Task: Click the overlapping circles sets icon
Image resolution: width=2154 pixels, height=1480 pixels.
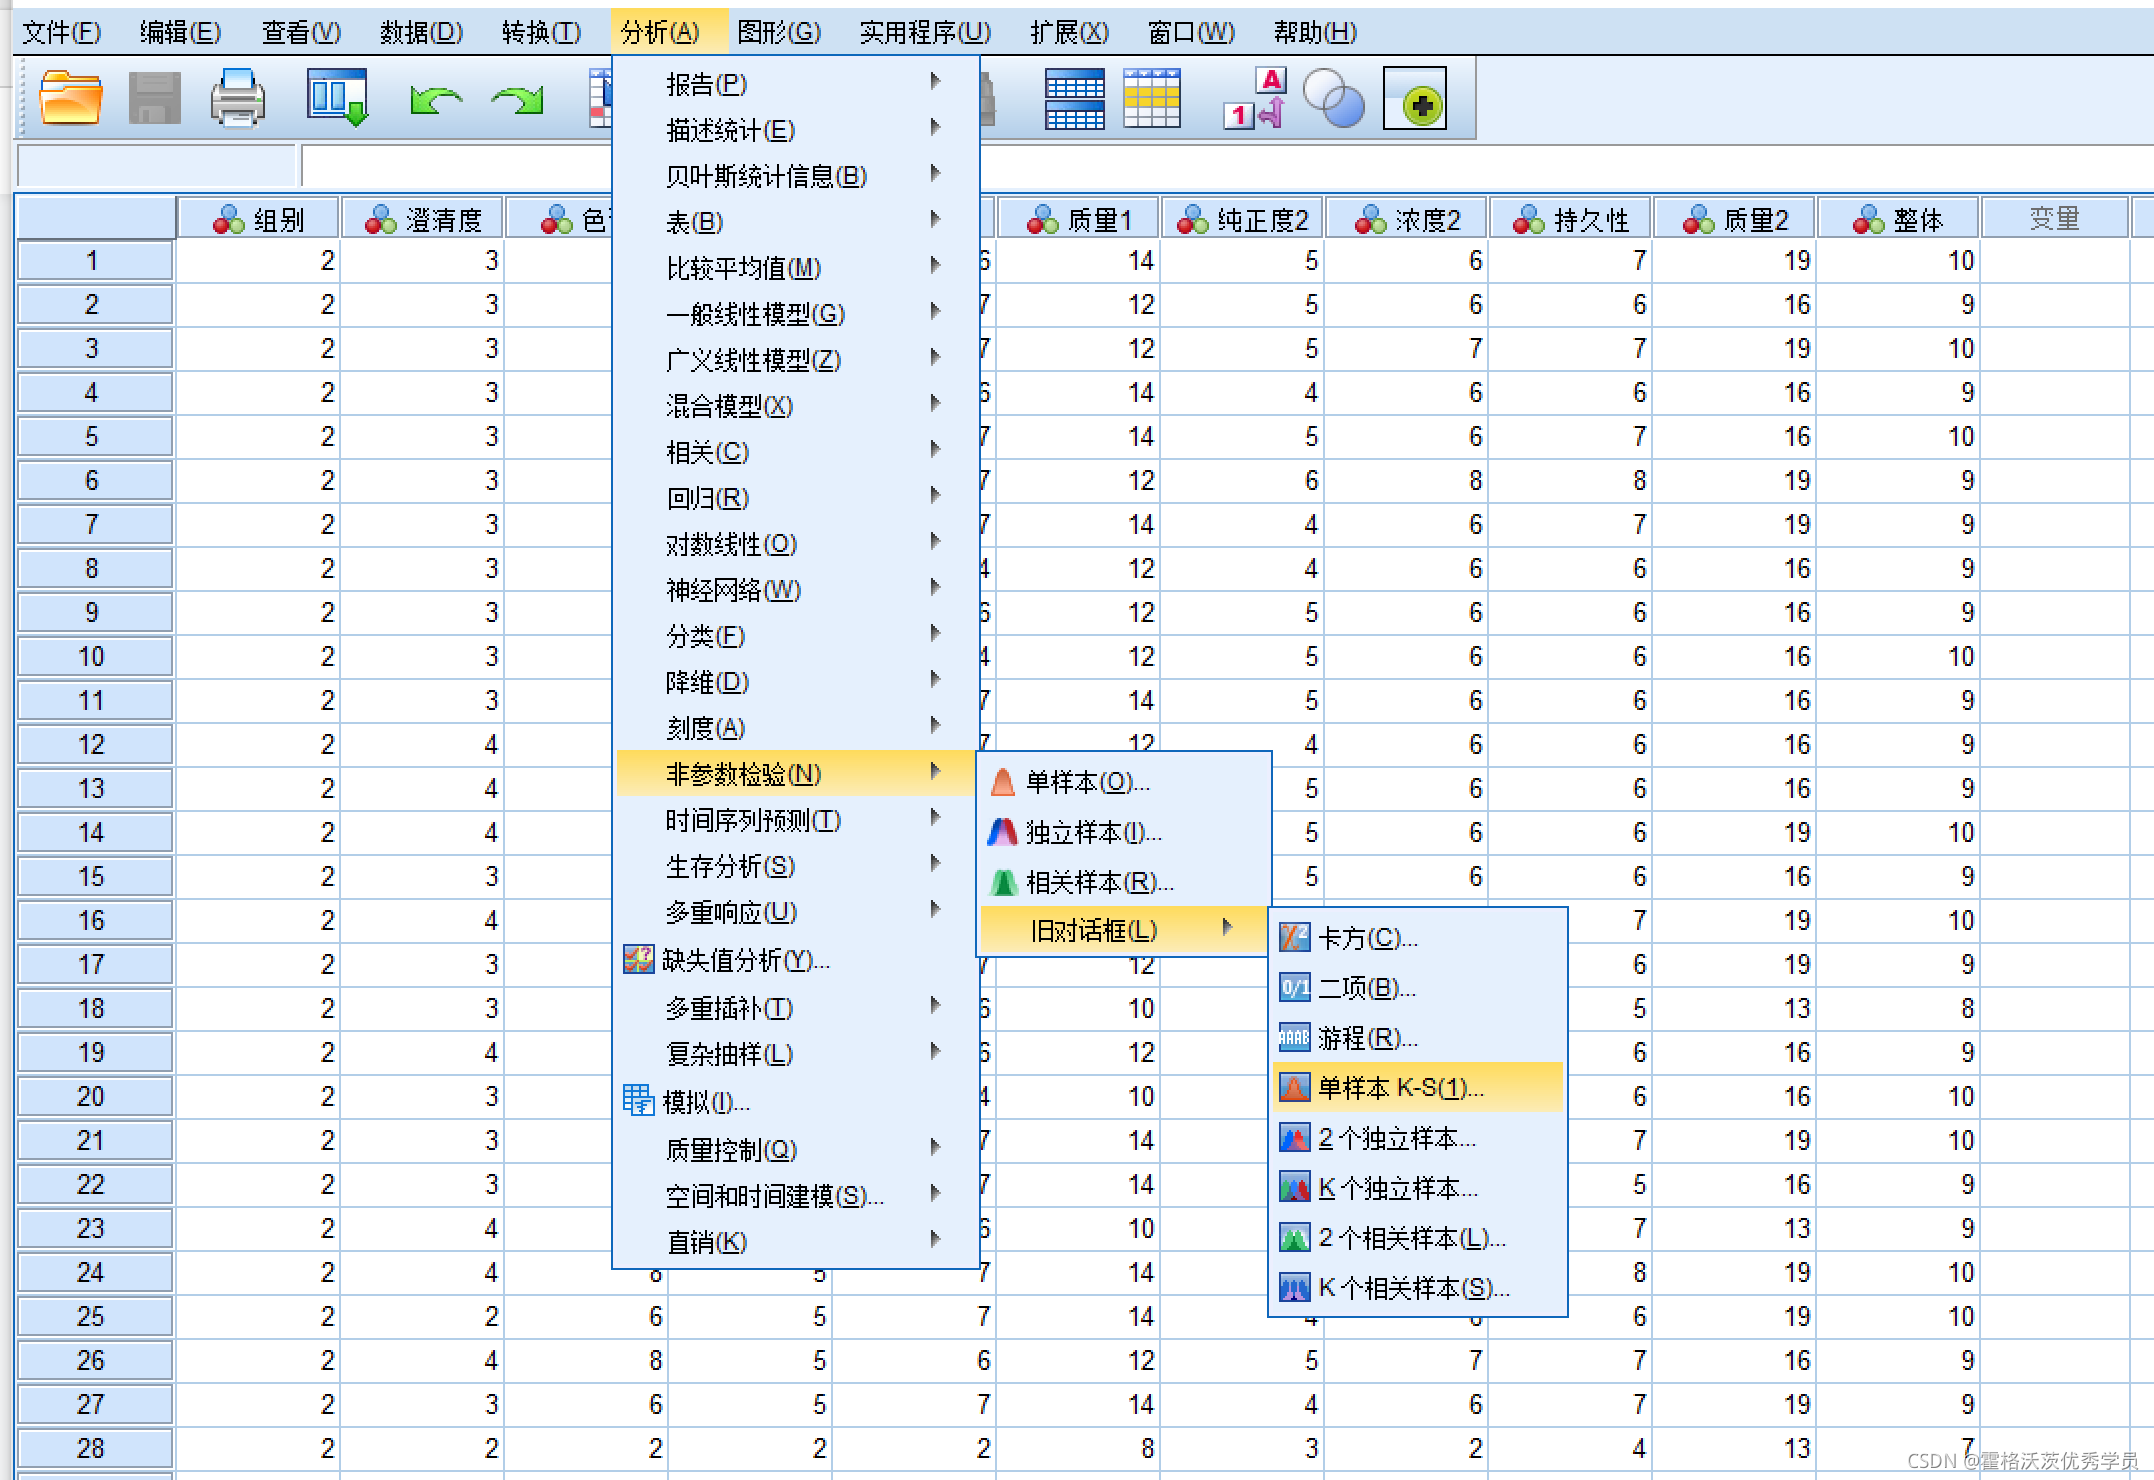Action: coord(1334,99)
